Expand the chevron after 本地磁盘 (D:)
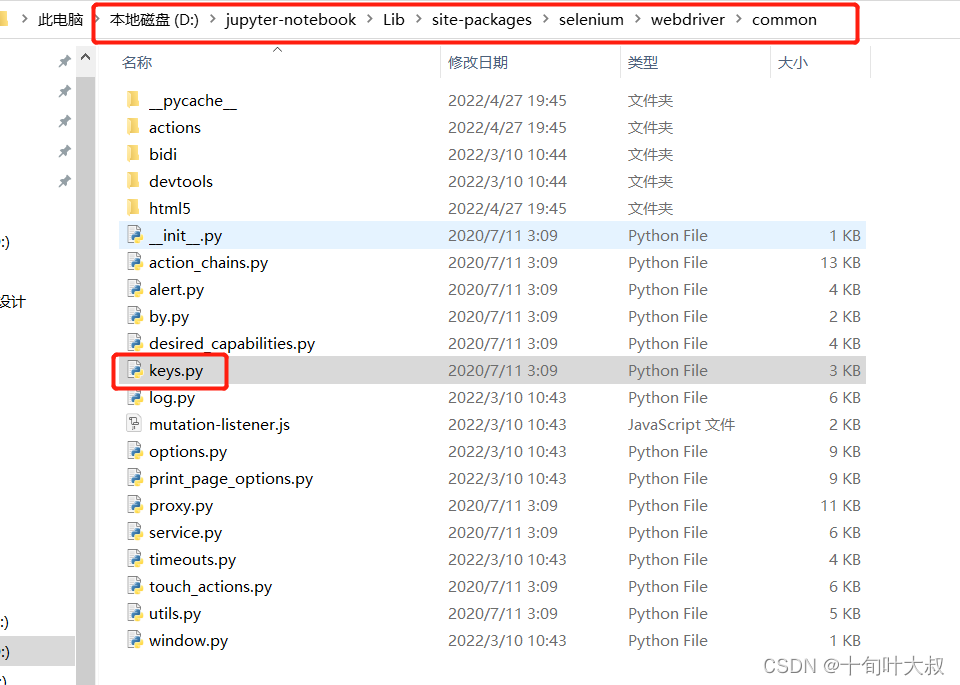Viewport: 960px width, 685px height. pos(212,20)
